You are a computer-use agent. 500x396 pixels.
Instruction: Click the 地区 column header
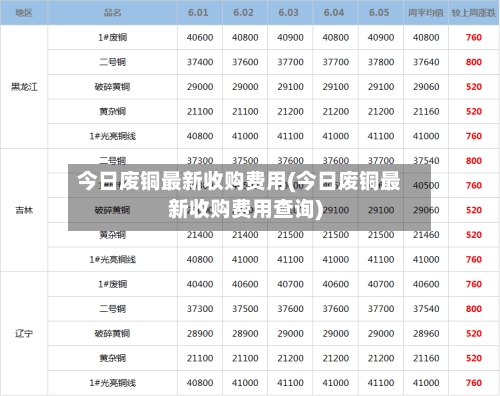pyautogui.click(x=24, y=13)
